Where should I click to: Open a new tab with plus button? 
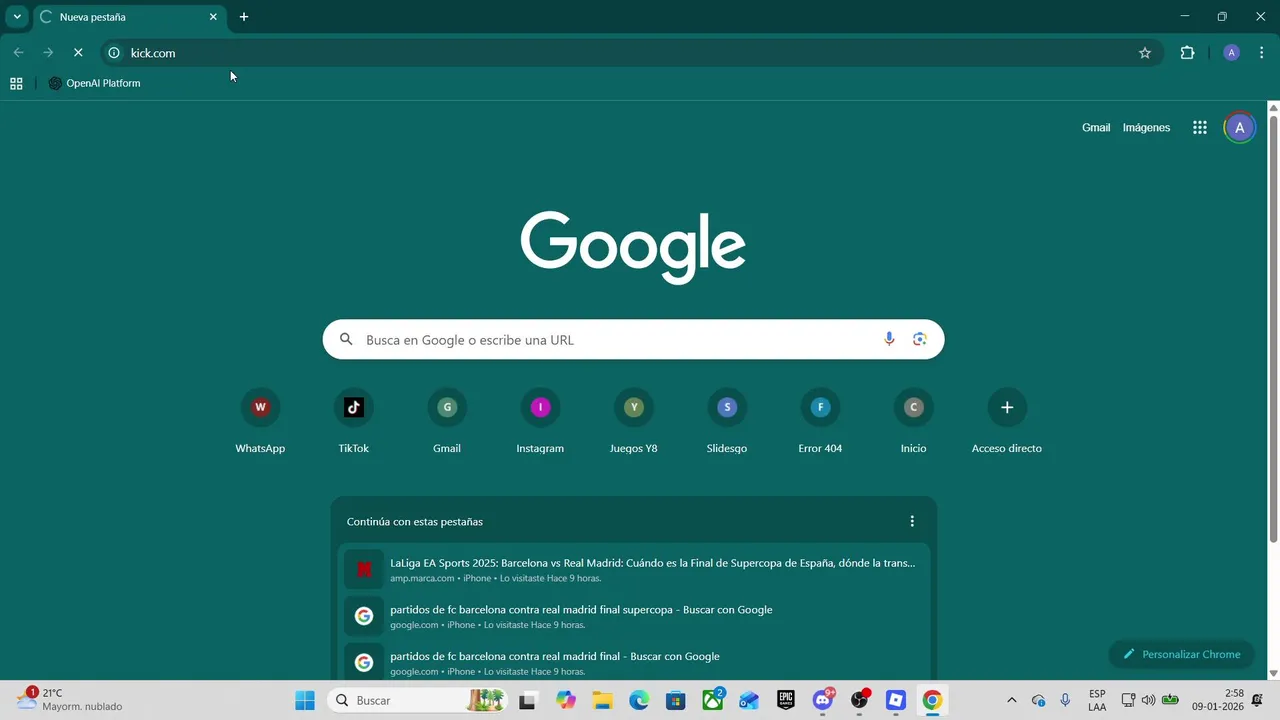244,17
